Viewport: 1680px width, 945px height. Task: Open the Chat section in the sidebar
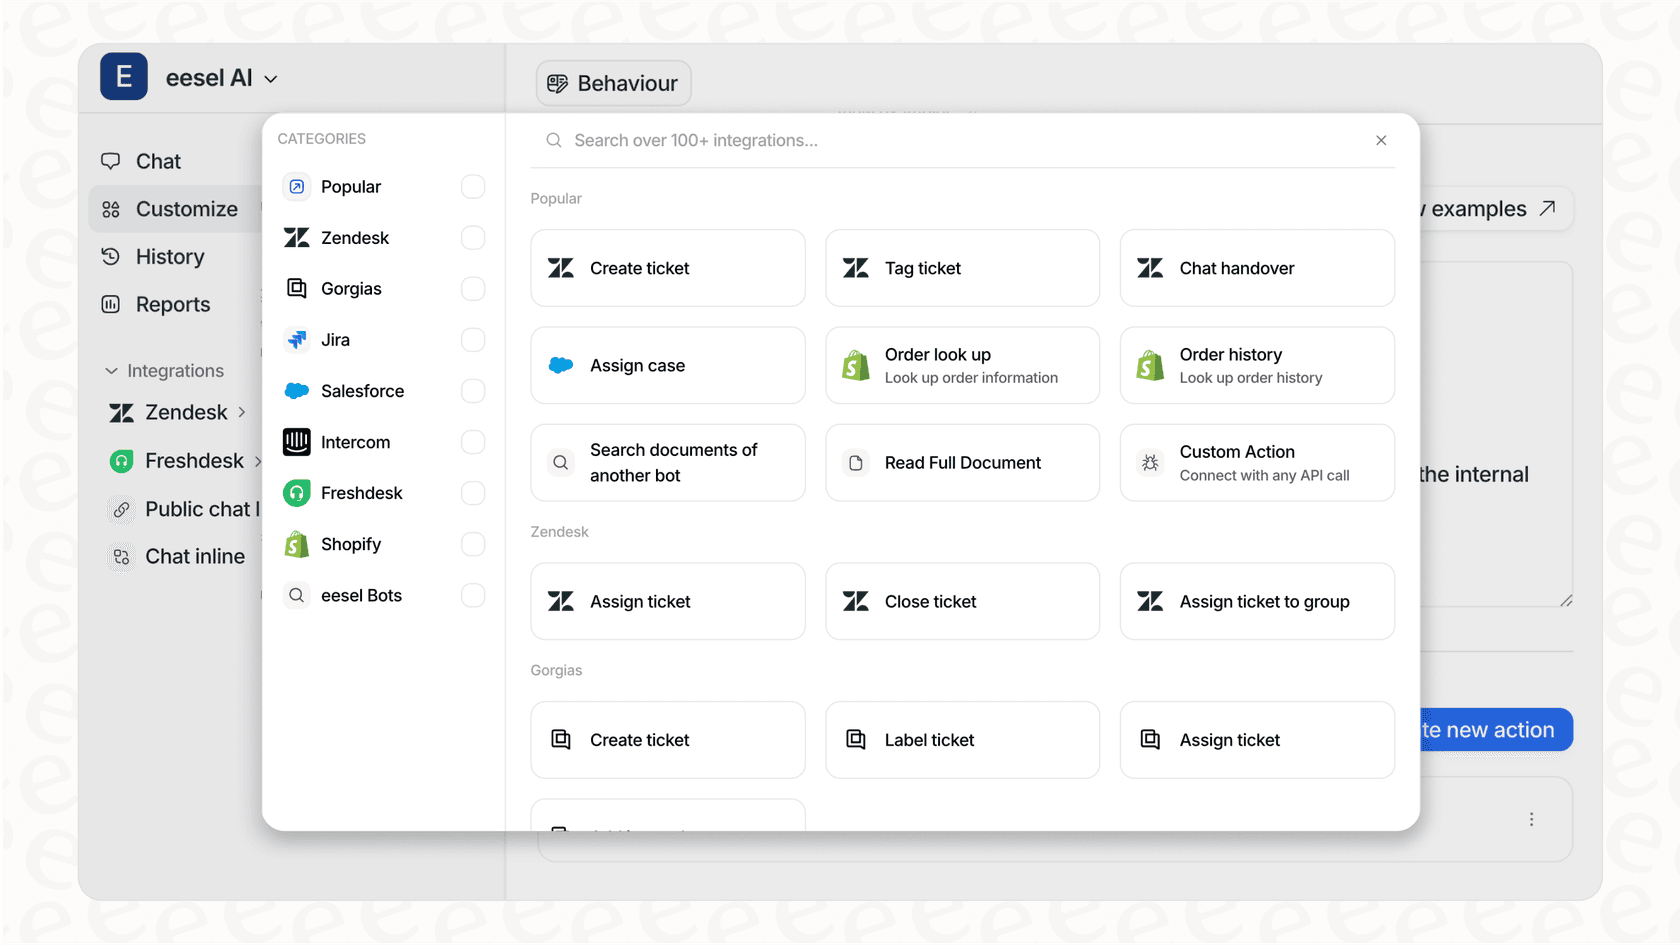157,160
